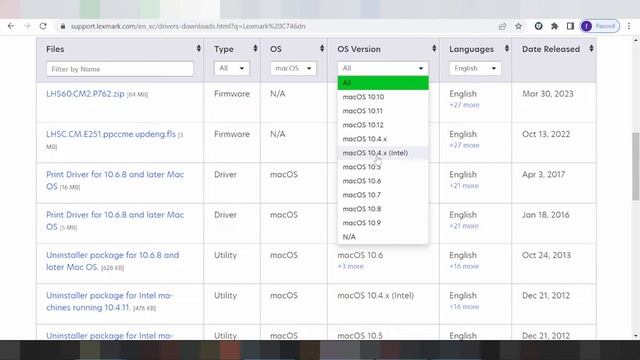Open LHSC.CM.E251.ppccme.updeng.fls firmware link
Viewport: 640px width, 360px height.
tap(111, 134)
